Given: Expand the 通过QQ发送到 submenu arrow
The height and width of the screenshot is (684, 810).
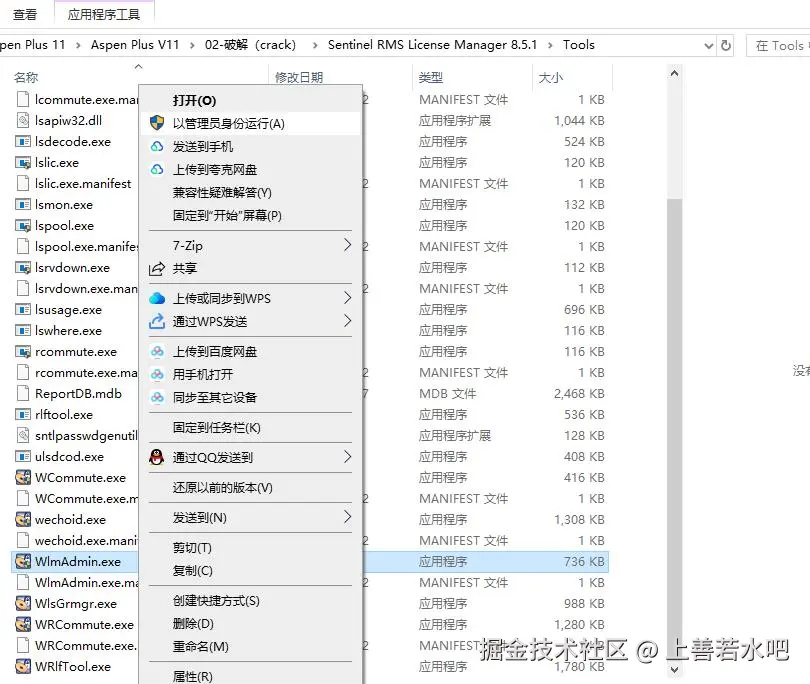Looking at the screenshot, I should (348, 457).
